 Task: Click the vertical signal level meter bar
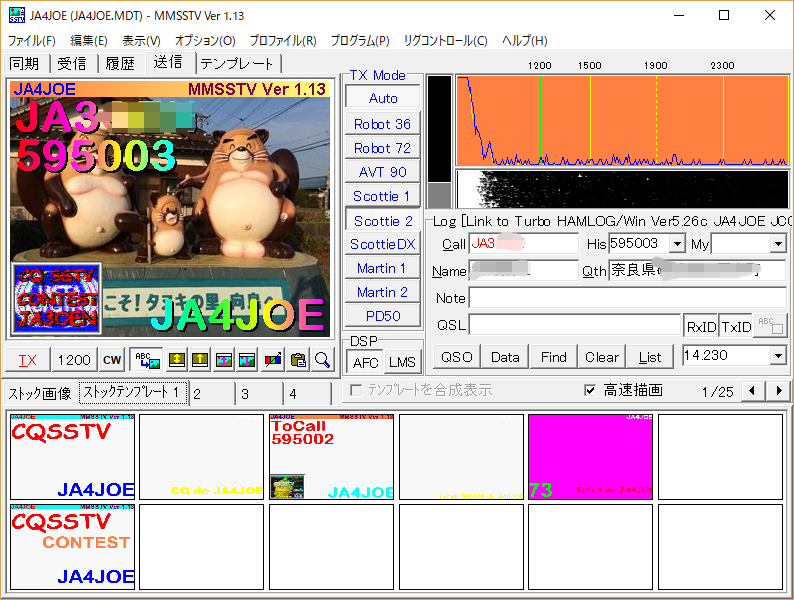(x=439, y=141)
